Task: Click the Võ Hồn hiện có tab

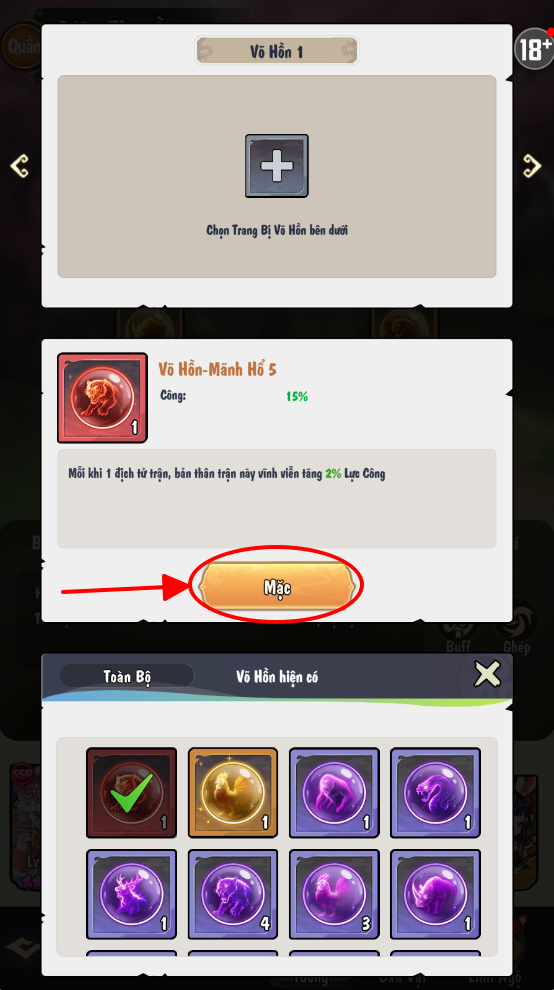Action: 277,677
